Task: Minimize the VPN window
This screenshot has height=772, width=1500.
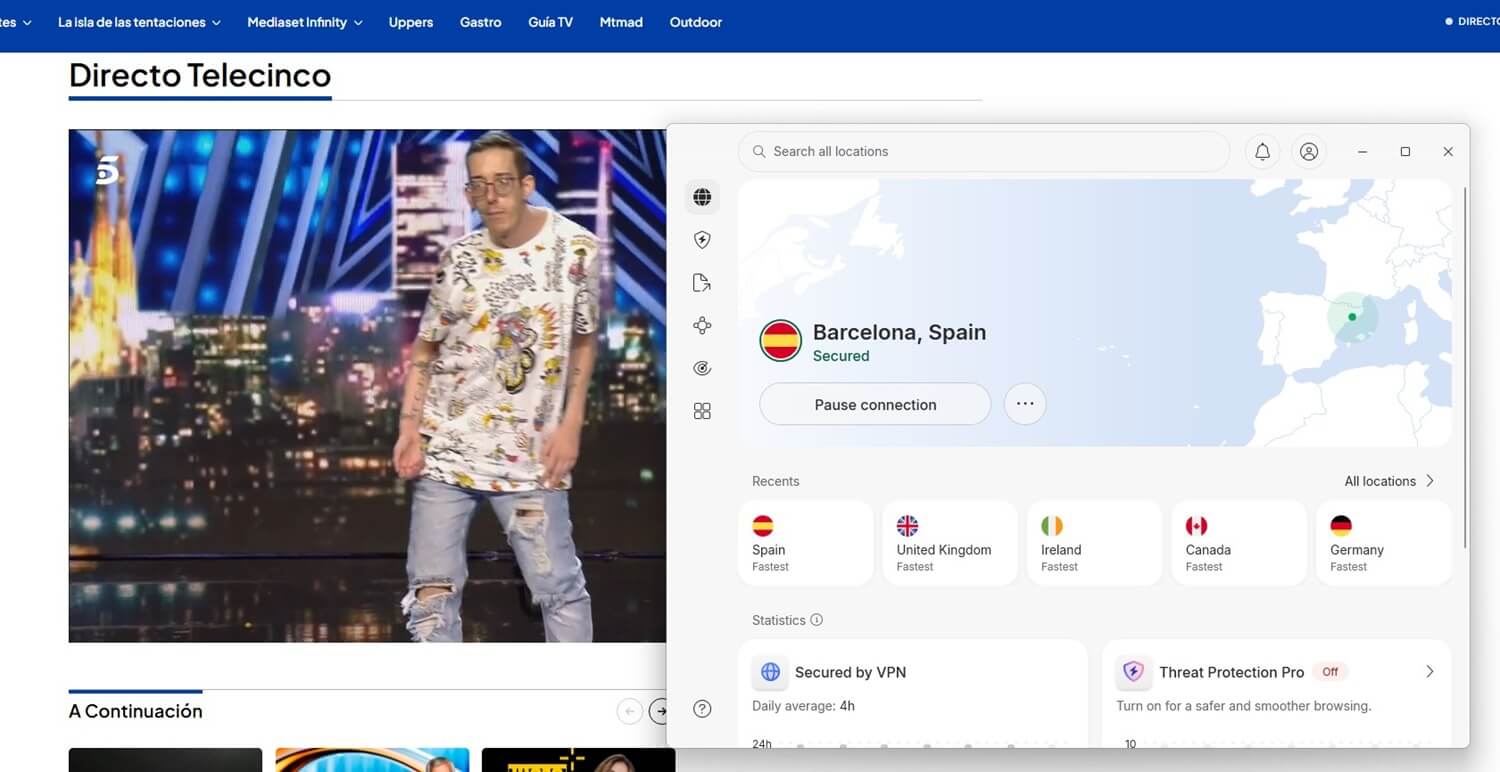Action: [x=1362, y=152]
